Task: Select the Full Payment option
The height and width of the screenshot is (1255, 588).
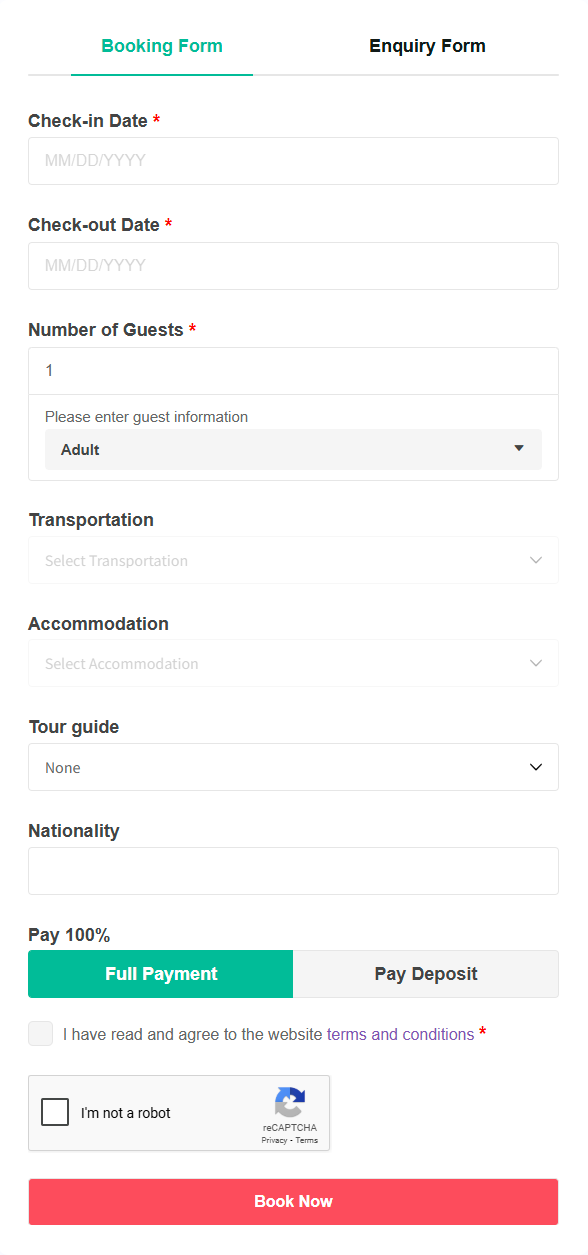Action: [x=161, y=974]
